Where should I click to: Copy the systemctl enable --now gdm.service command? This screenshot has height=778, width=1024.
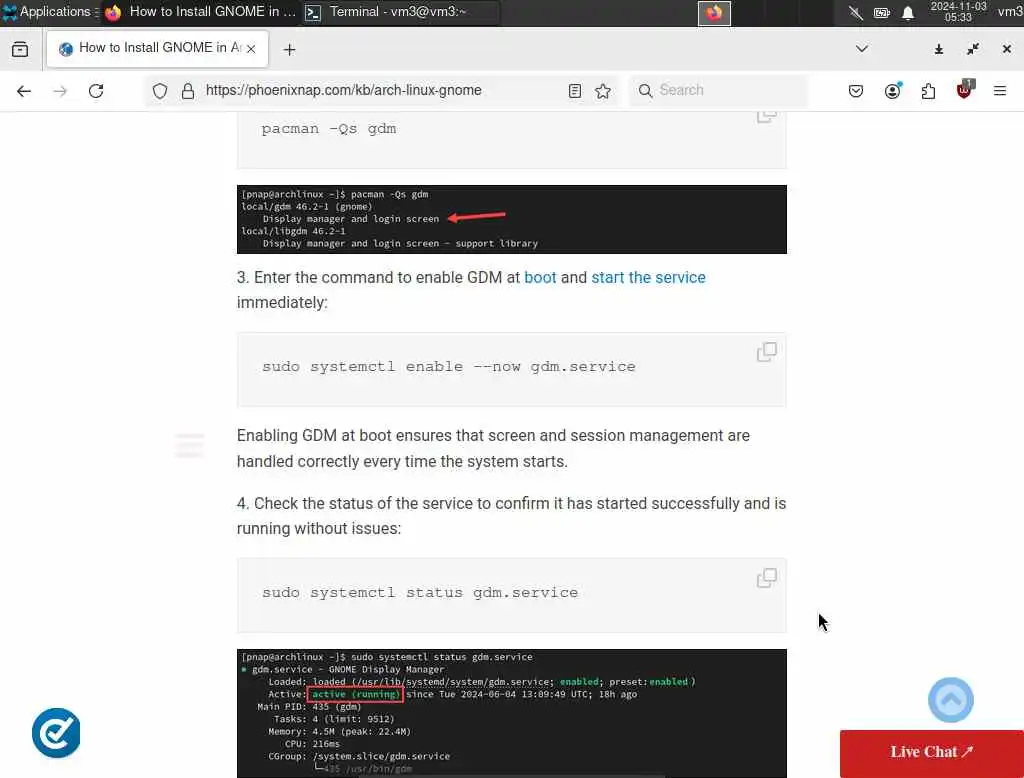(x=767, y=352)
